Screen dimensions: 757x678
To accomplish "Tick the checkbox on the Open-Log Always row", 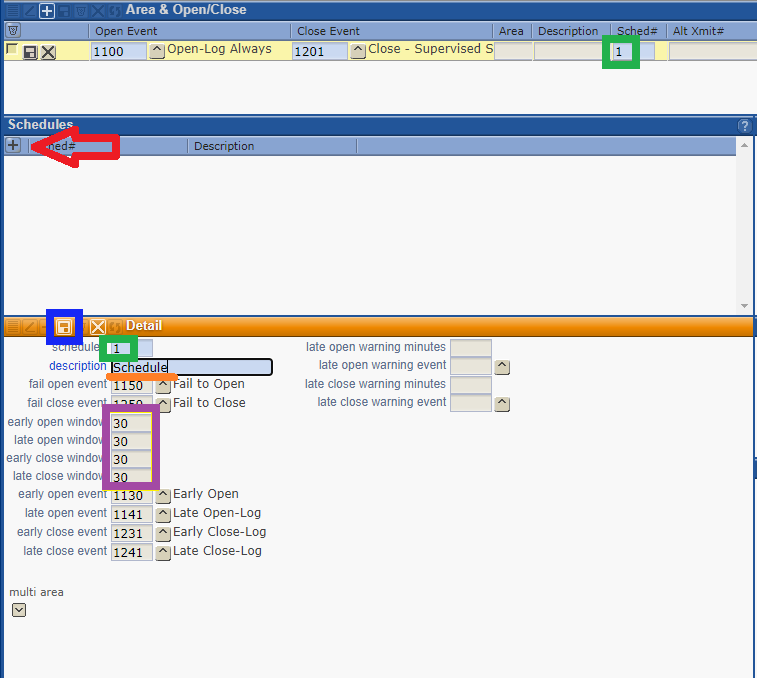I will [11, 49].
